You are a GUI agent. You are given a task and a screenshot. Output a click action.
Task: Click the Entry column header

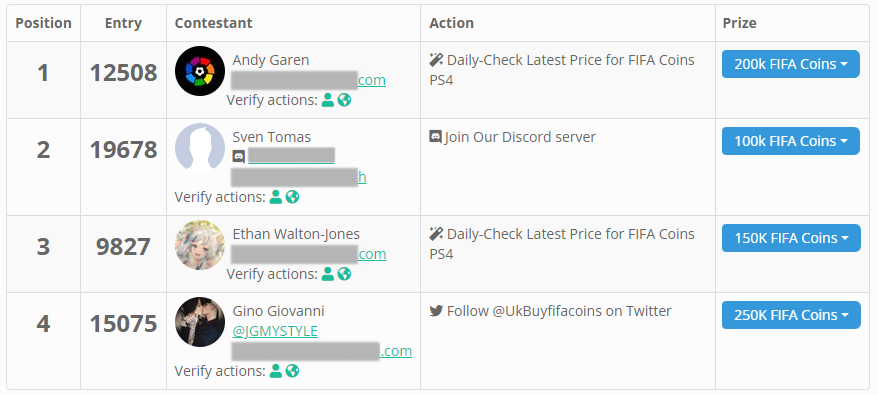123,23
